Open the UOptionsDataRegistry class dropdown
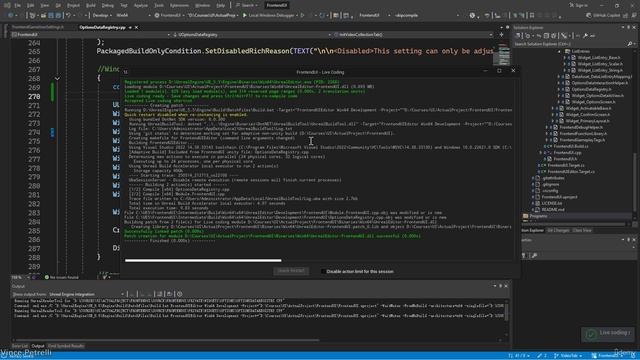The height and width of the screenshot is (360, 640). [x=251, y=35]
